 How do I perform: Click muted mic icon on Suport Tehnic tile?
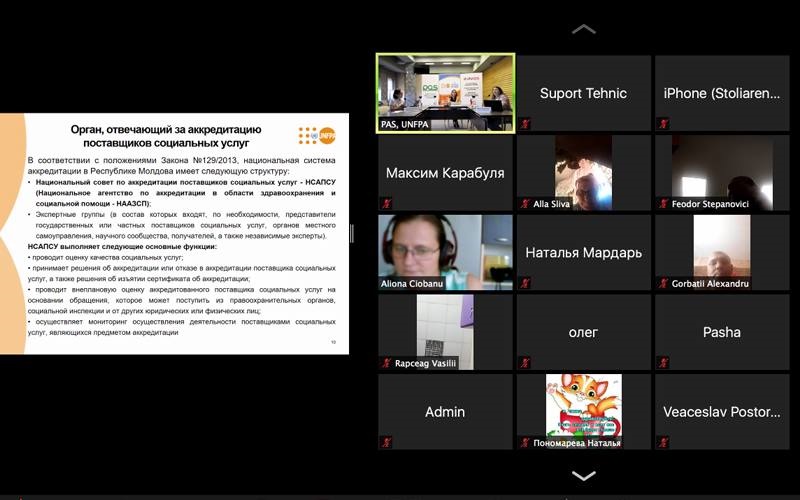525,124
